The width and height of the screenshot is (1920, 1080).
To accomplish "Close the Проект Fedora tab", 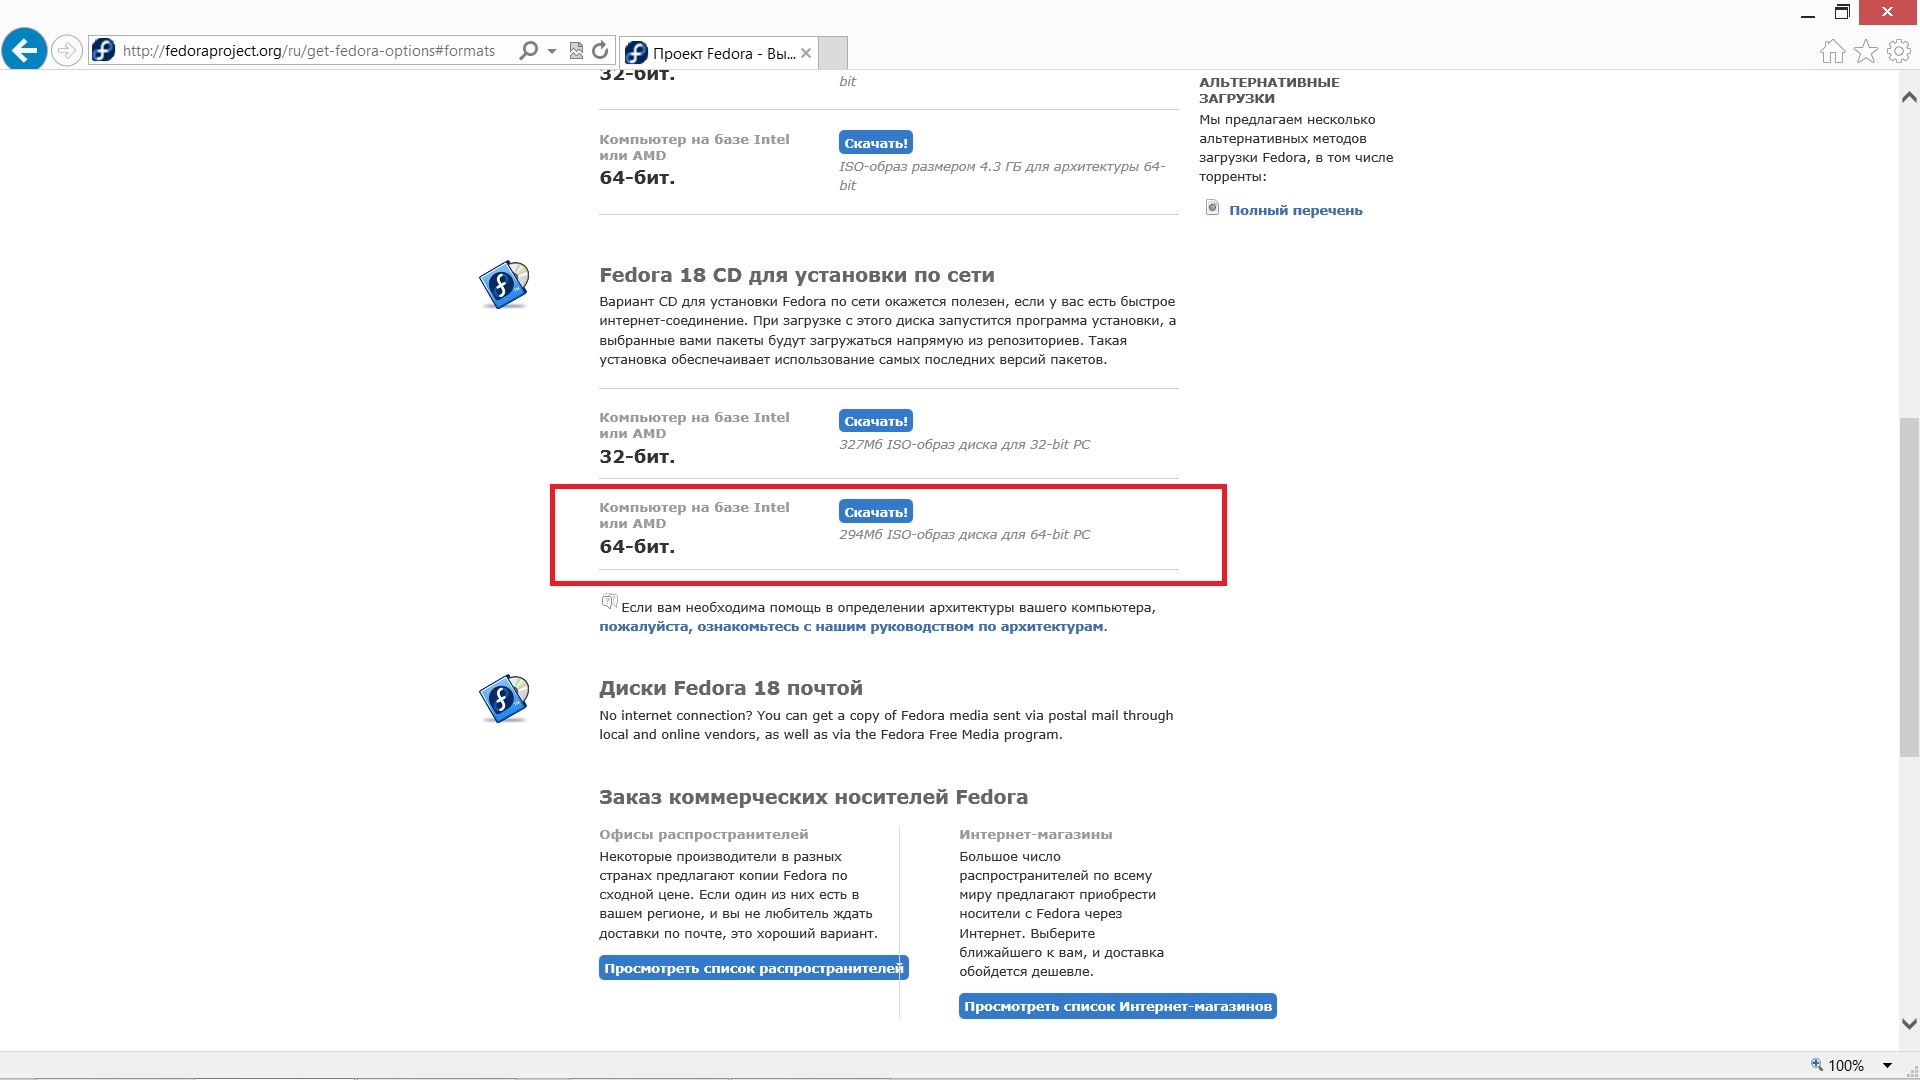I will pos(806,53).
